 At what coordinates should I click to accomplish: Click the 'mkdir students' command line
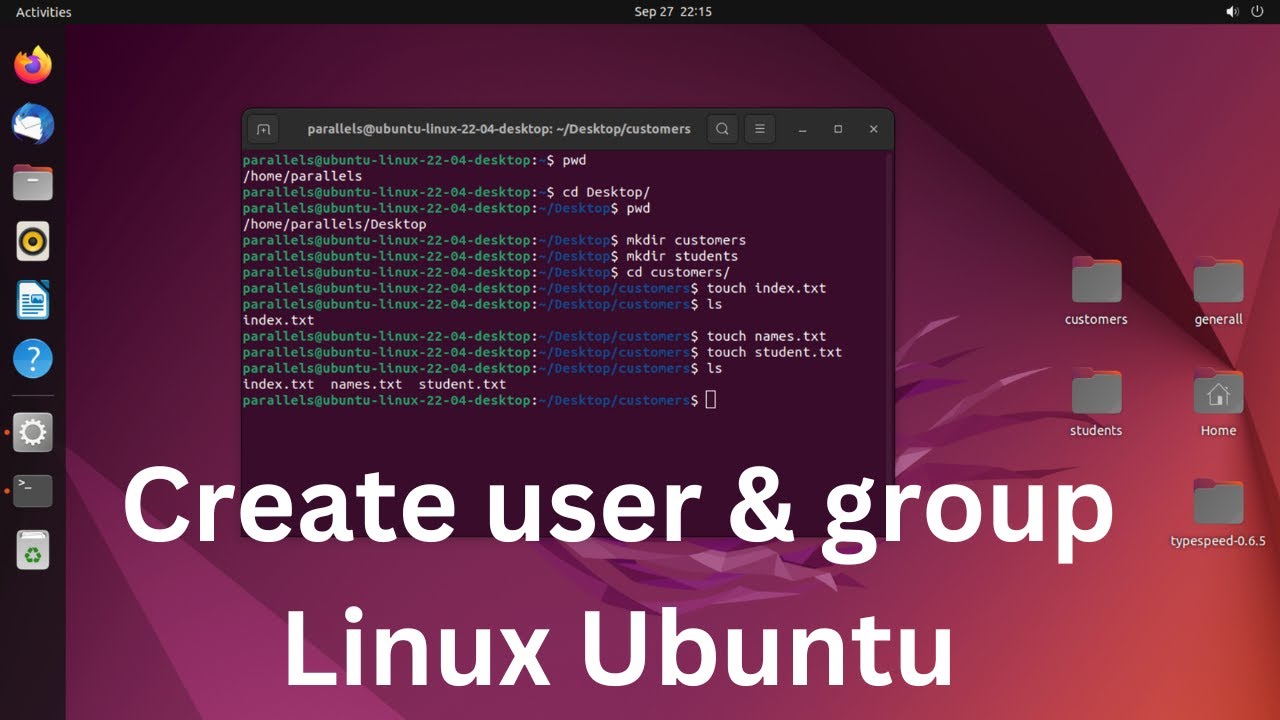(490, 256)
